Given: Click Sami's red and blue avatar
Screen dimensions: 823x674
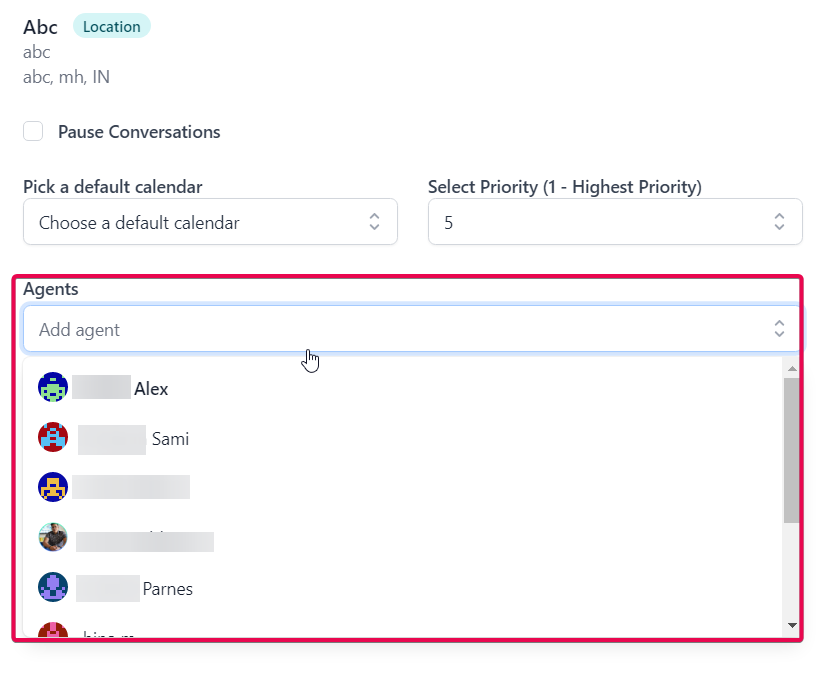Looking at the screenshot, I should pyautogui.click(x=53, y=438).
